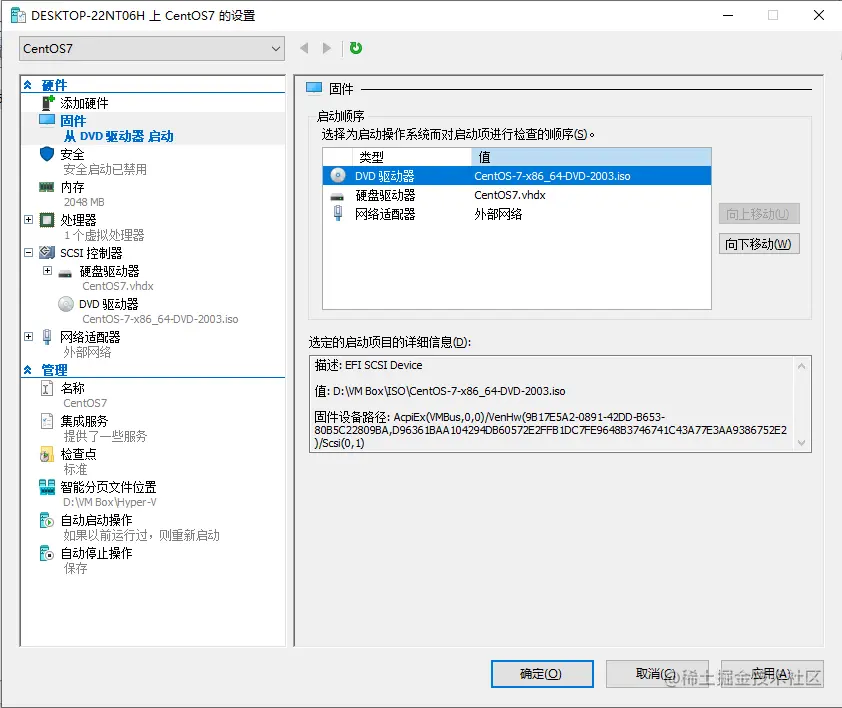Expand the 处理器 tree node
The image size is (842, 708).
click(28, 220)
